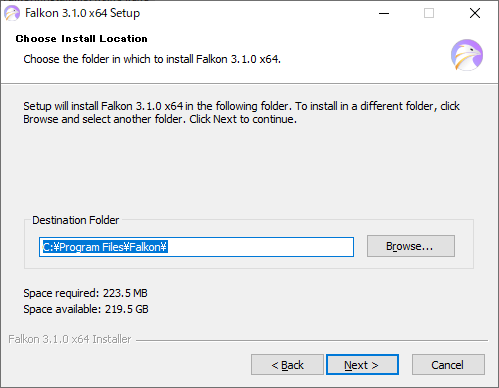Close the Falkon Setup window
The height and width of the screenshot is (388, 499).
475,13
